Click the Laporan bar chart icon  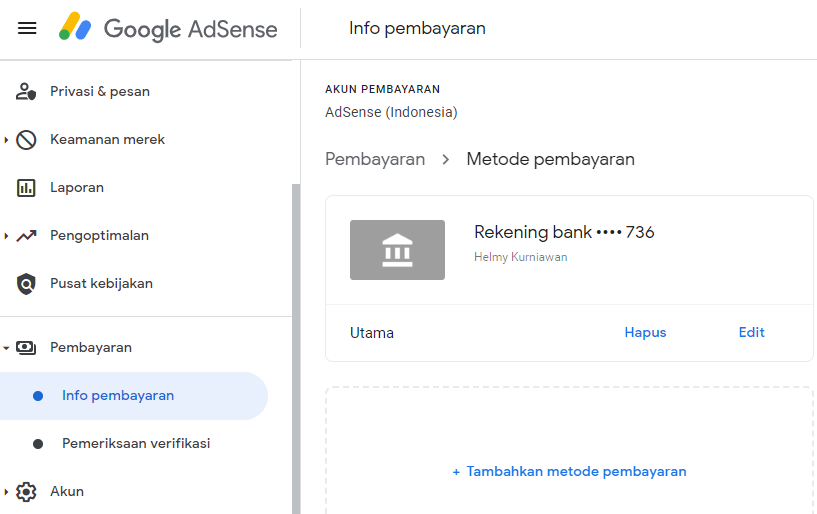click(x=26, y=188)
